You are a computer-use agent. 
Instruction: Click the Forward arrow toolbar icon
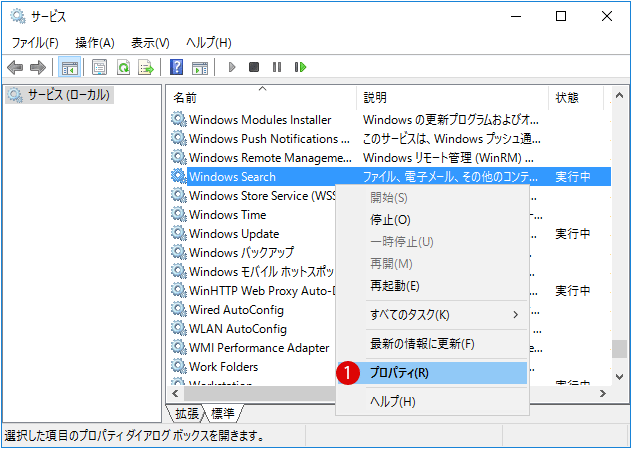[x=38, y=67]
